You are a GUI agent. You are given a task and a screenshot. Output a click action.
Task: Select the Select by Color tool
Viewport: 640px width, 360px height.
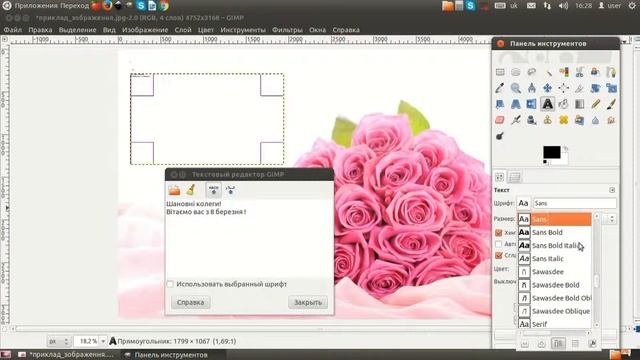click(x=564, y=72)
